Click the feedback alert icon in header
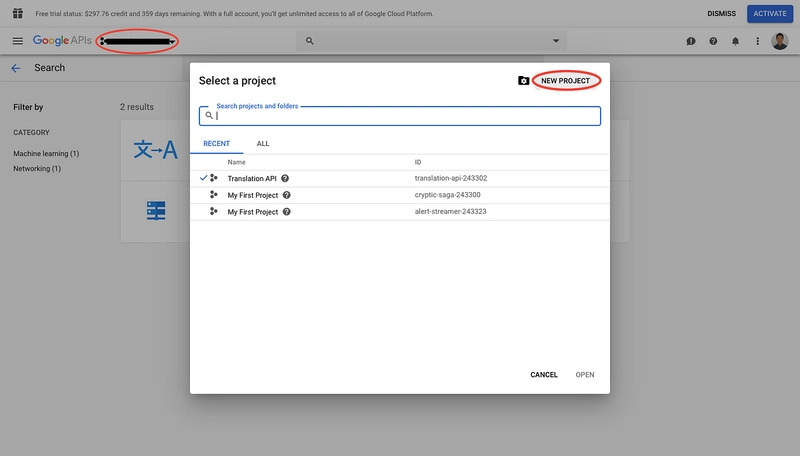800x456 pixels. click(691, 41)
